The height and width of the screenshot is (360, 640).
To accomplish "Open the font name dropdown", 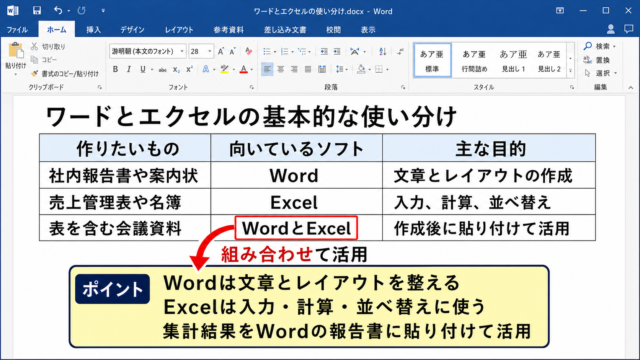I will point(182,51).
